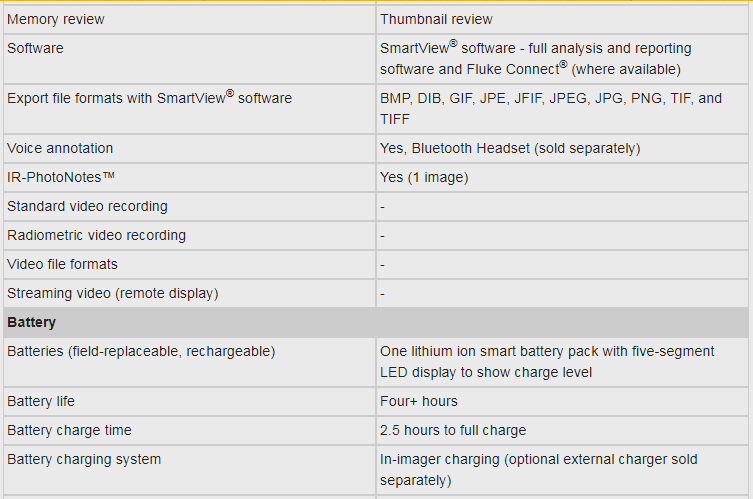Click the "IR-PhotoNotes" row label

tap(62, 177)
